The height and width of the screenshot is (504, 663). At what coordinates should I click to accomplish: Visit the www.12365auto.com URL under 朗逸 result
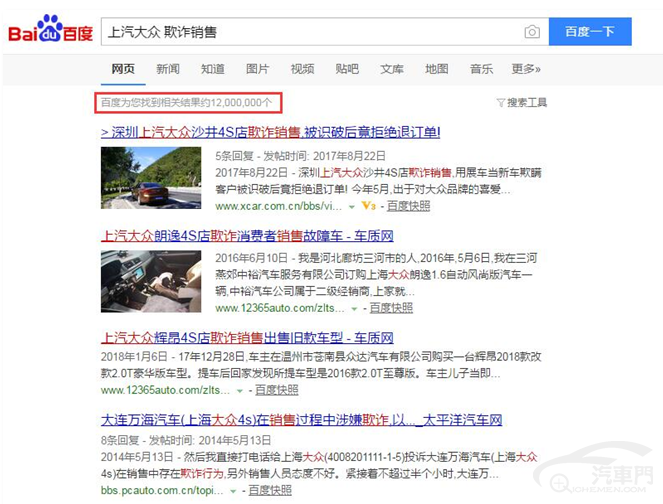click(x=279, y=308)
